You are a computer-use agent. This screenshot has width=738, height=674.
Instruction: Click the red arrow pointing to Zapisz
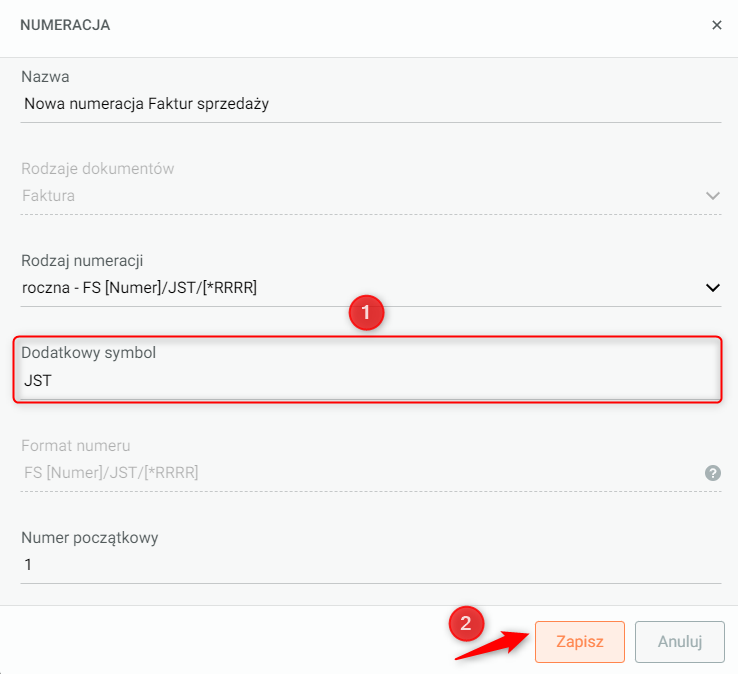tap(495, 643)
